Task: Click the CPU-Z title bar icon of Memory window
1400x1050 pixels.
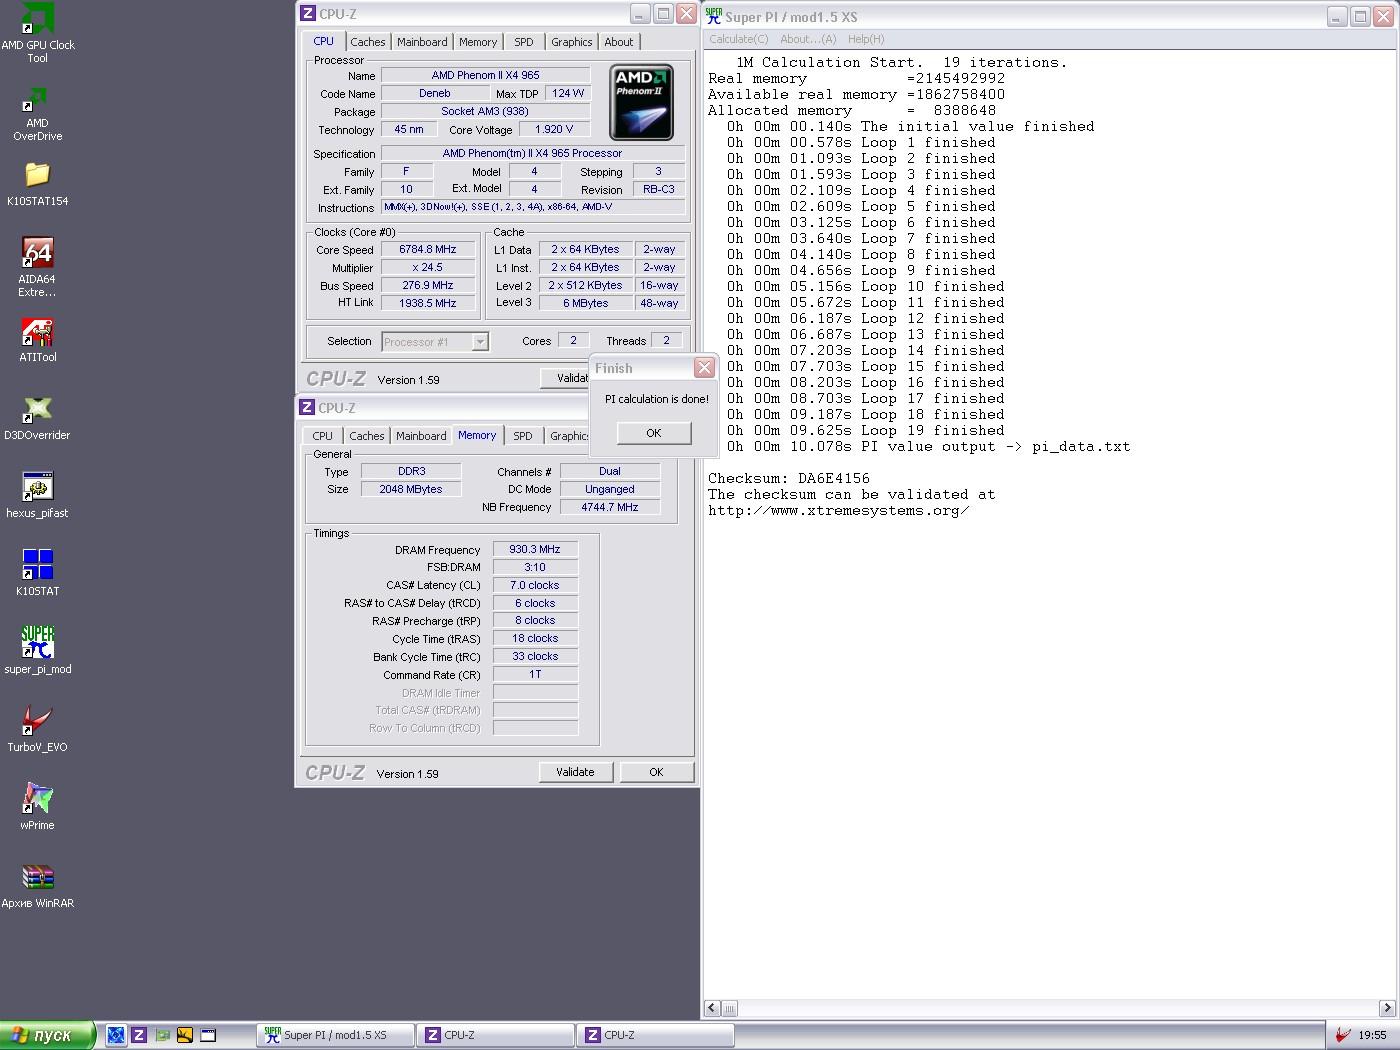Action: tap(308, 408)
